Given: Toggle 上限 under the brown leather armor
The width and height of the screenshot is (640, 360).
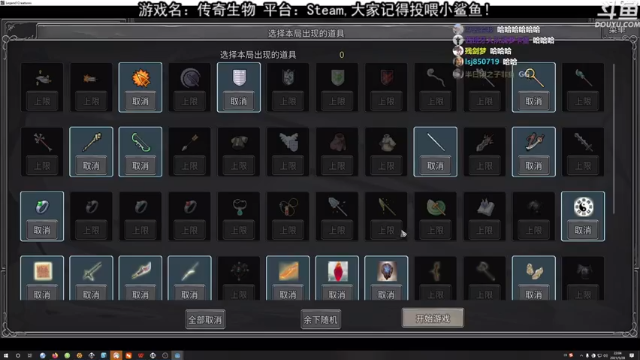Looking at the screenshot, I should (239, 166).
